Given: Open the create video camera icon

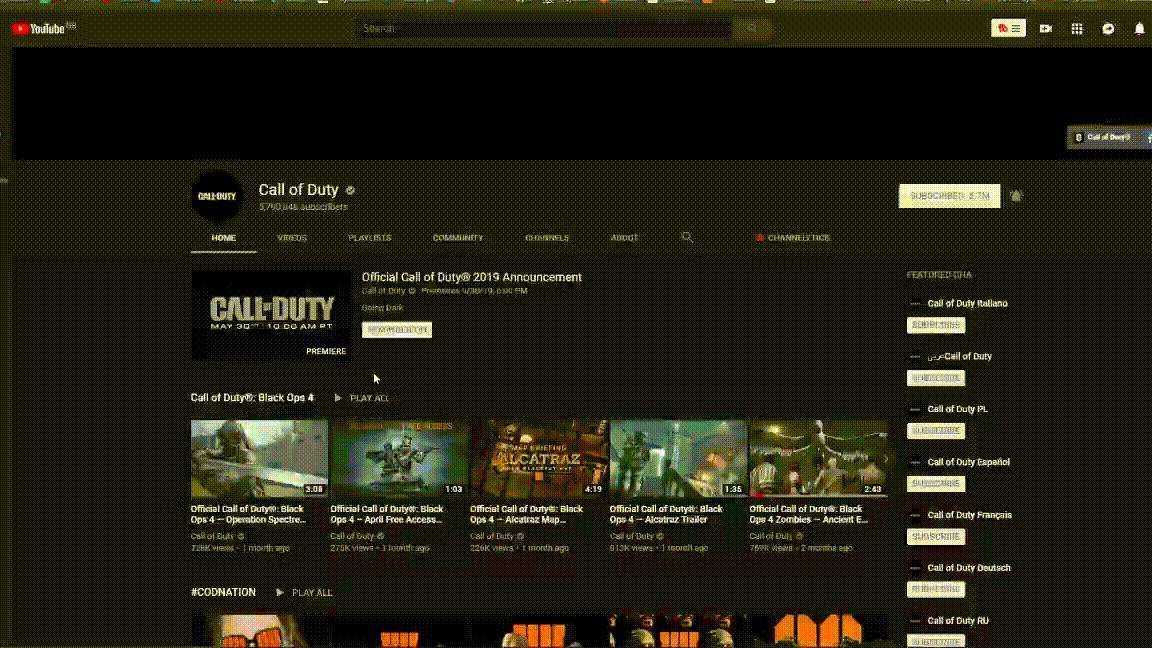Looking at the screenshot, I should (1045, 29).
